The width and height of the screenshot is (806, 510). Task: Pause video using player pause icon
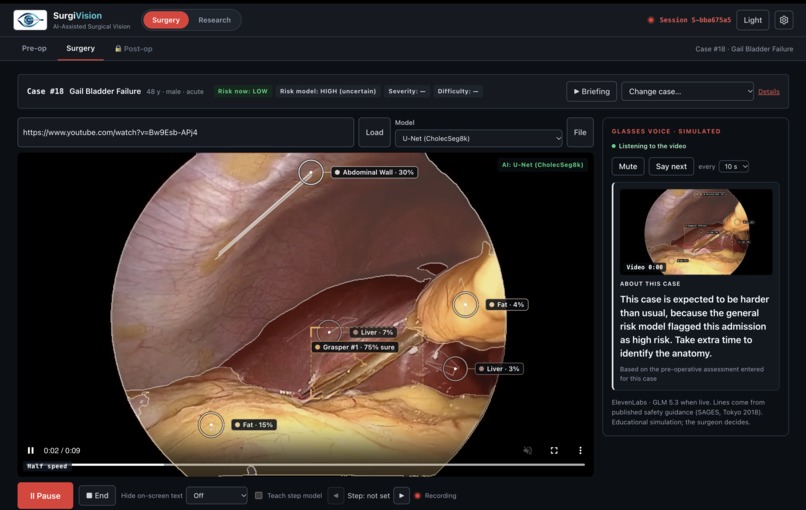point(31,450)
